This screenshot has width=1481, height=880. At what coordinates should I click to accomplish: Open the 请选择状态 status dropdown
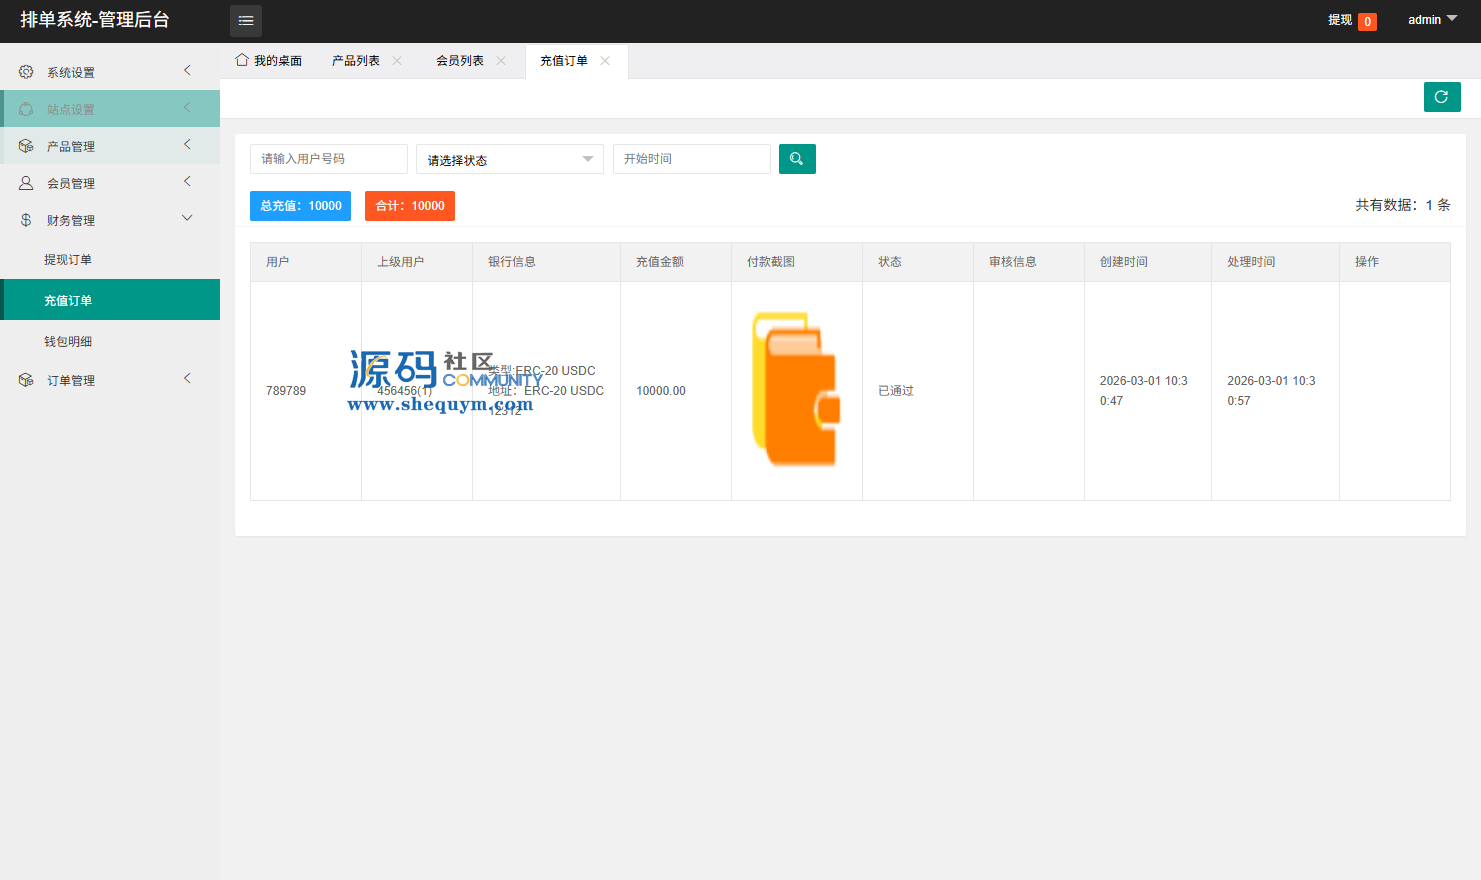[x=509, y=160]
